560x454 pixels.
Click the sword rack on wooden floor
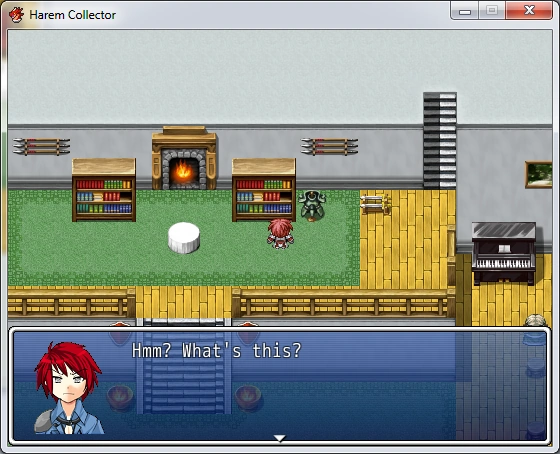pos(375,204)
